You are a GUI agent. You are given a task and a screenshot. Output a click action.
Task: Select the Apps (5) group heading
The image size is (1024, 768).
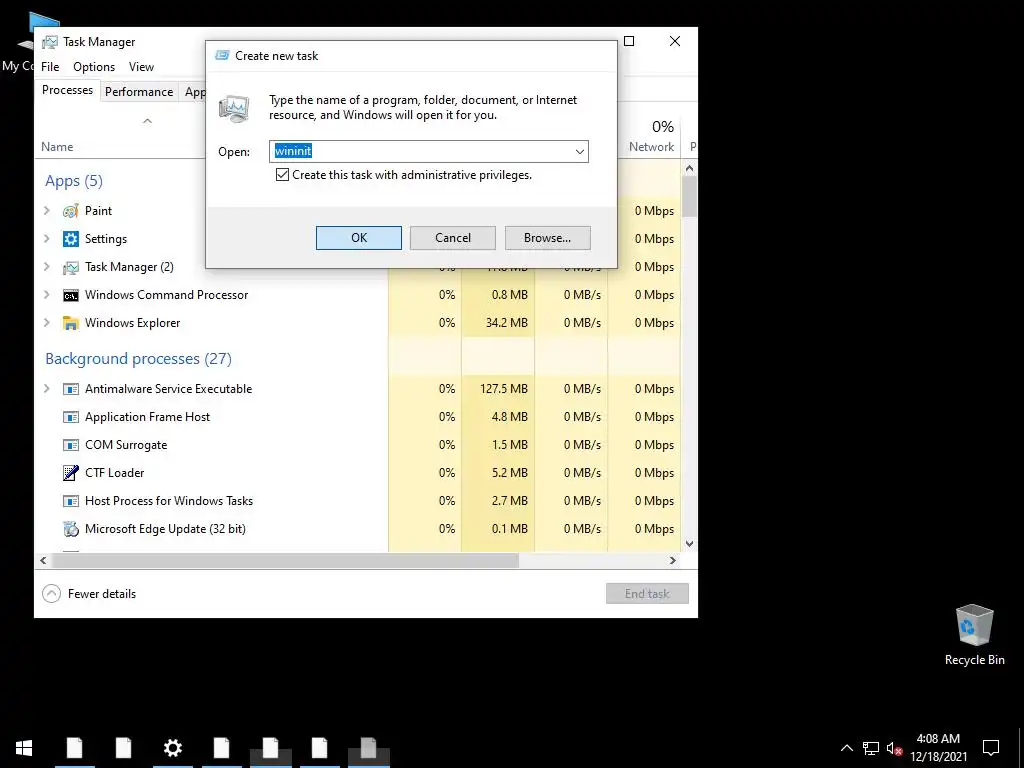(x=74, y=181)
